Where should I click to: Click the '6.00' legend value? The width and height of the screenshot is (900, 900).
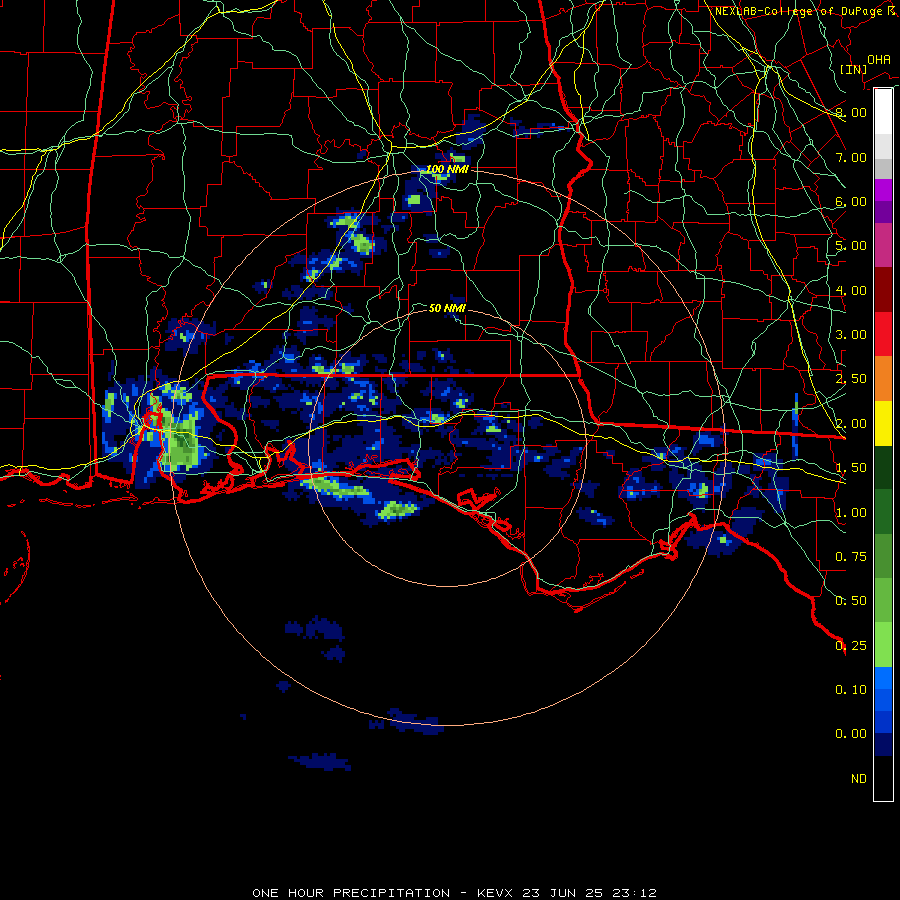[851, 201]
